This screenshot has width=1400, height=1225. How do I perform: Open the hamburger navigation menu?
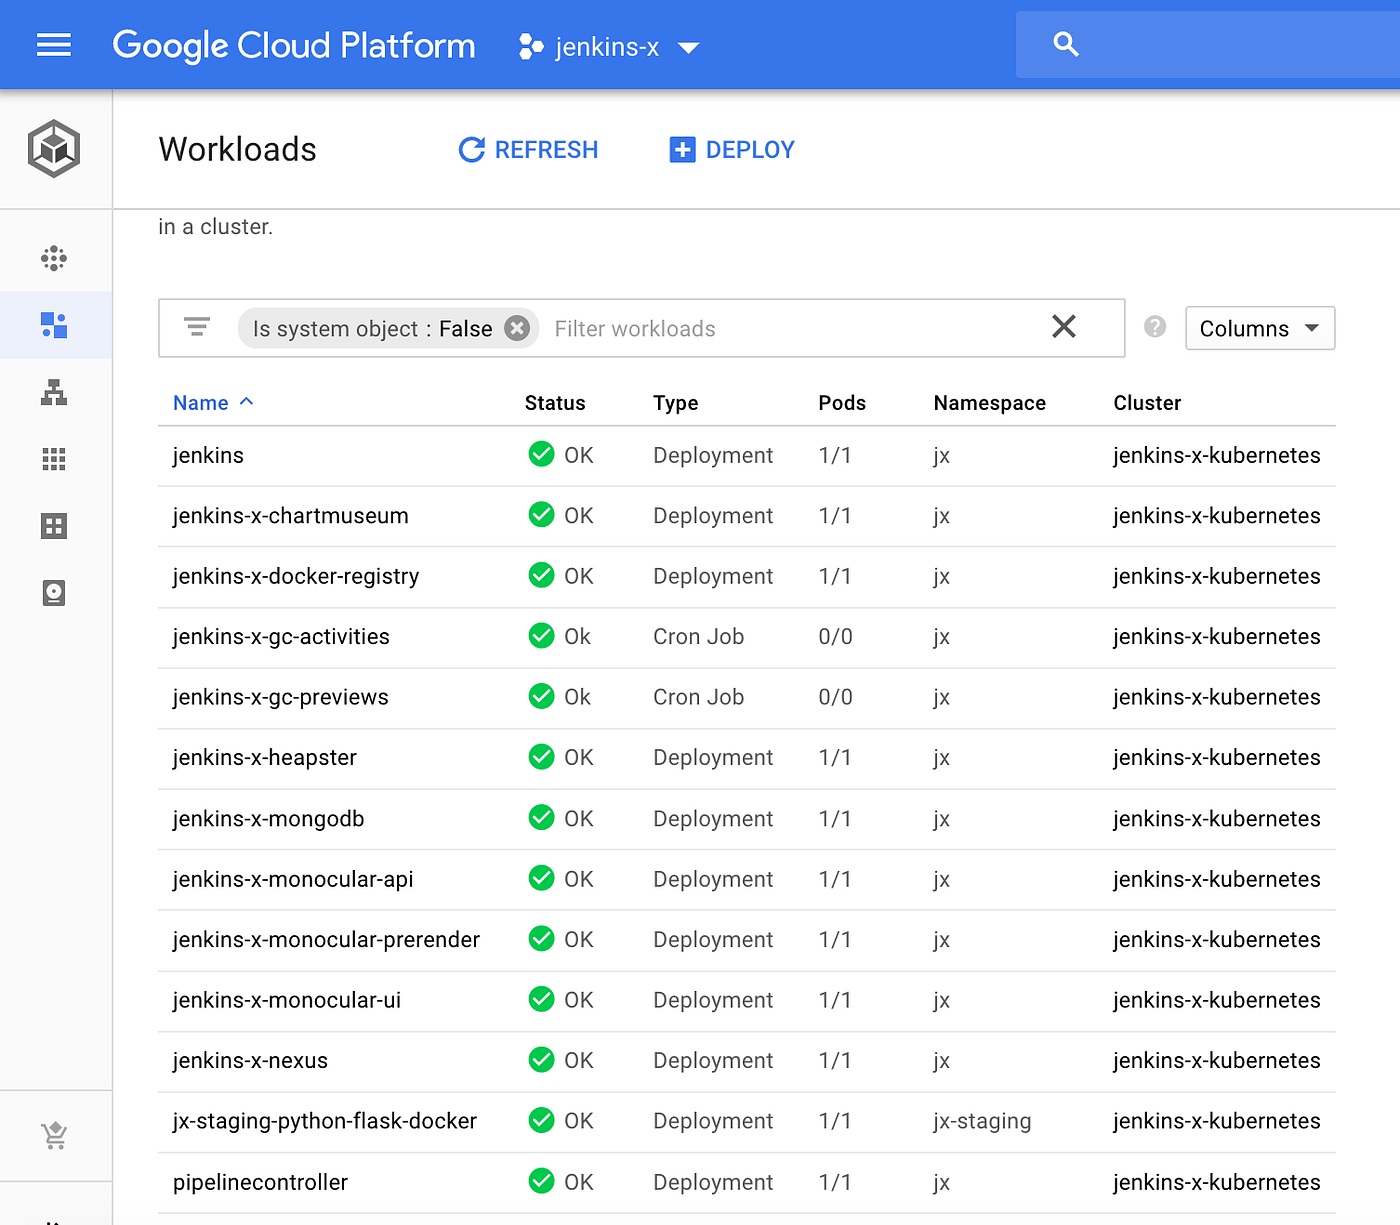54,45
